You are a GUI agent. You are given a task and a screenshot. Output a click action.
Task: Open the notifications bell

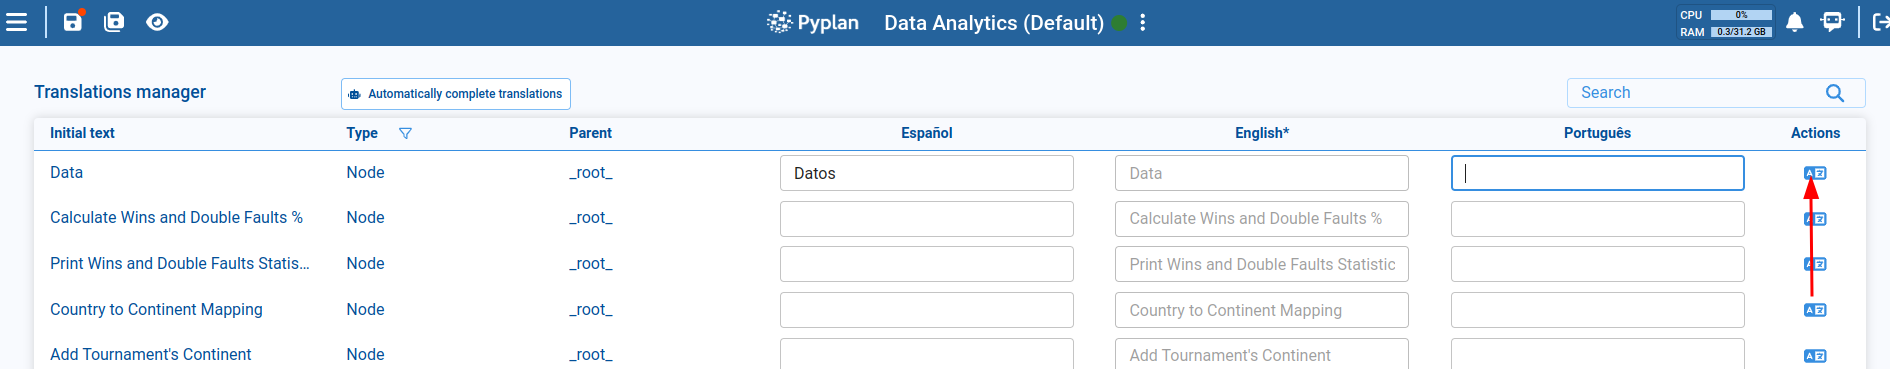(1795, 22)
